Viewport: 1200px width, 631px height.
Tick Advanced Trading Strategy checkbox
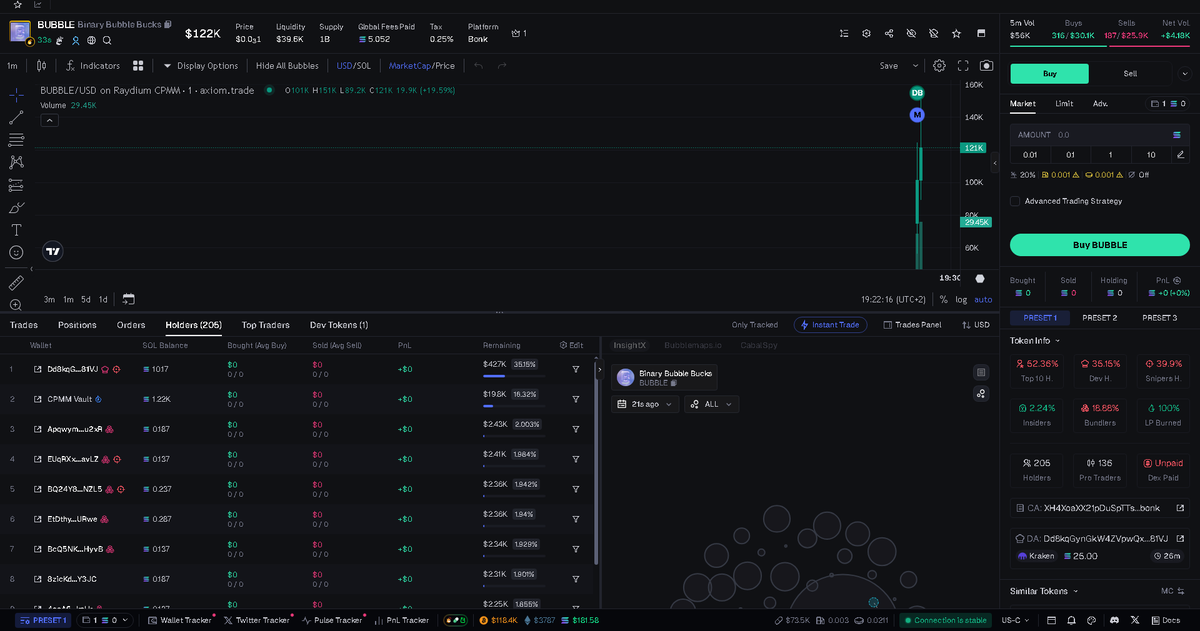pyautogui.click(x=1015, y=201)
